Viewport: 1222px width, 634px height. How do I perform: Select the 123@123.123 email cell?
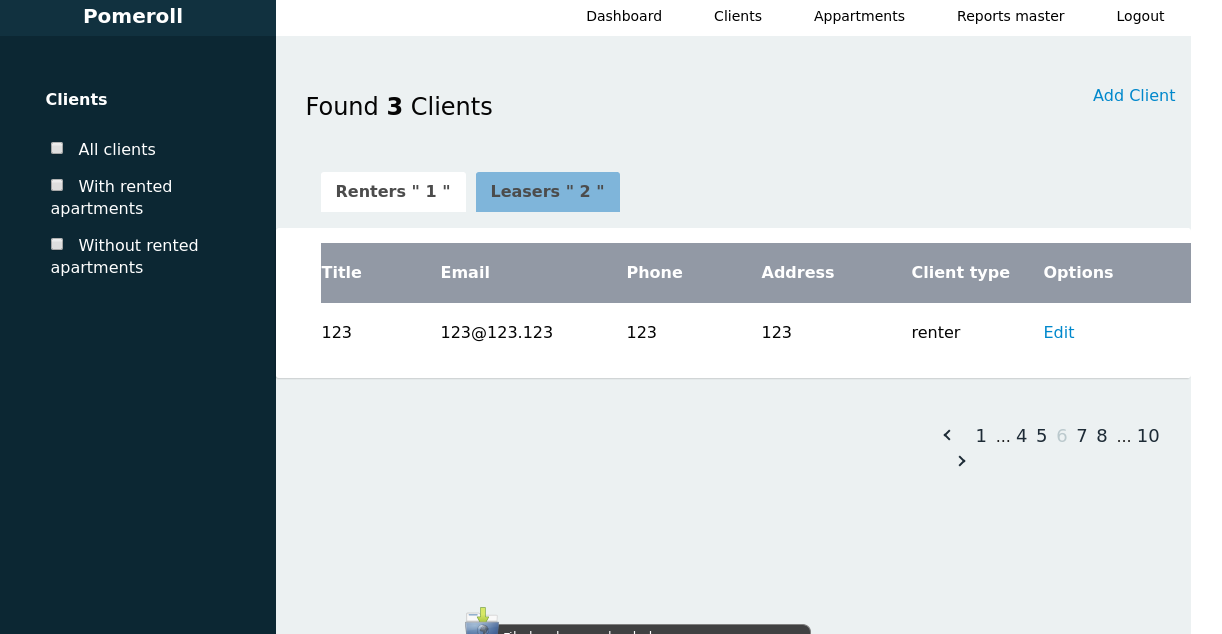497,333
